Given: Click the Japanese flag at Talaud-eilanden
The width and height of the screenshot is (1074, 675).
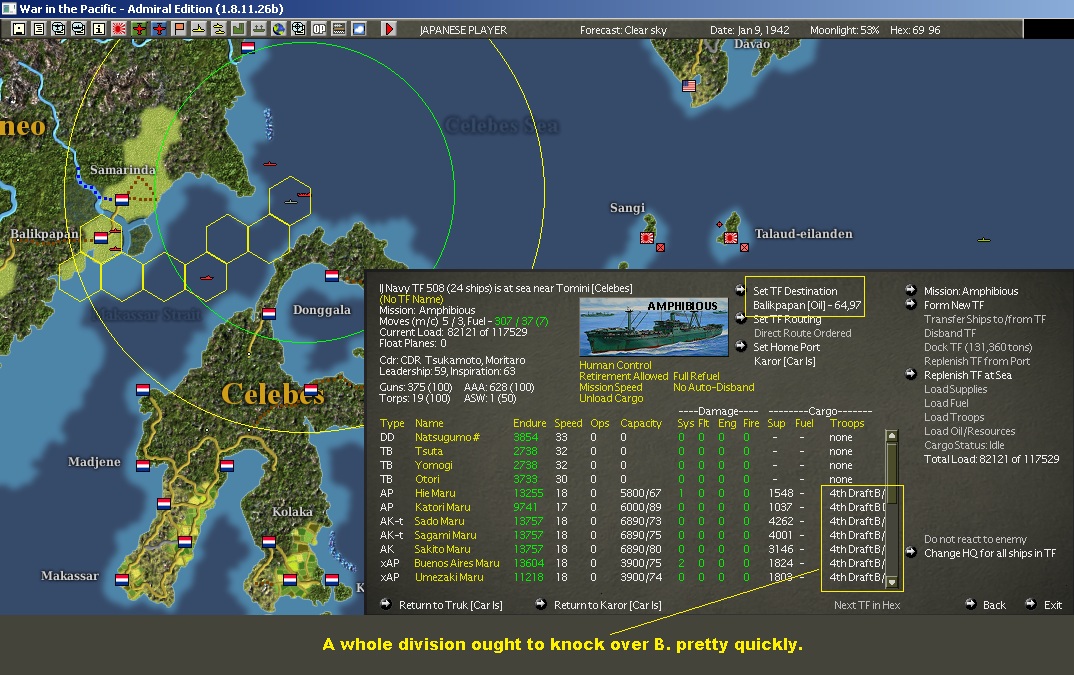Looking at the screenshot, I should click(x=731, y=238).
